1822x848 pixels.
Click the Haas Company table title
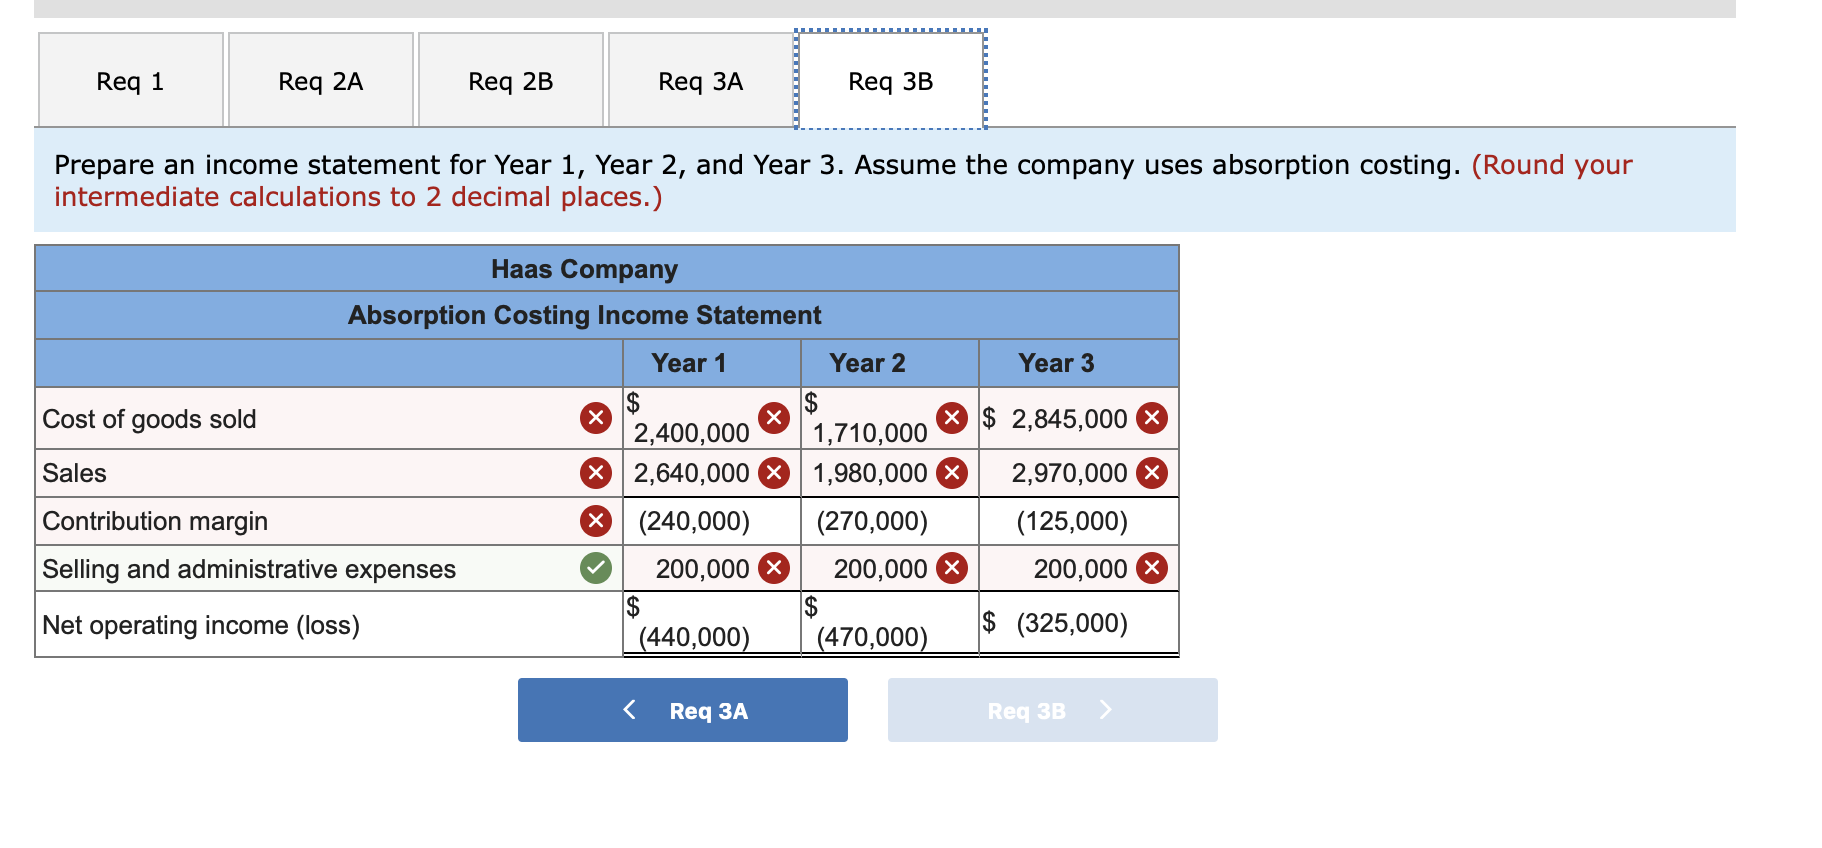pyautogui.click(x=585, y=269)
